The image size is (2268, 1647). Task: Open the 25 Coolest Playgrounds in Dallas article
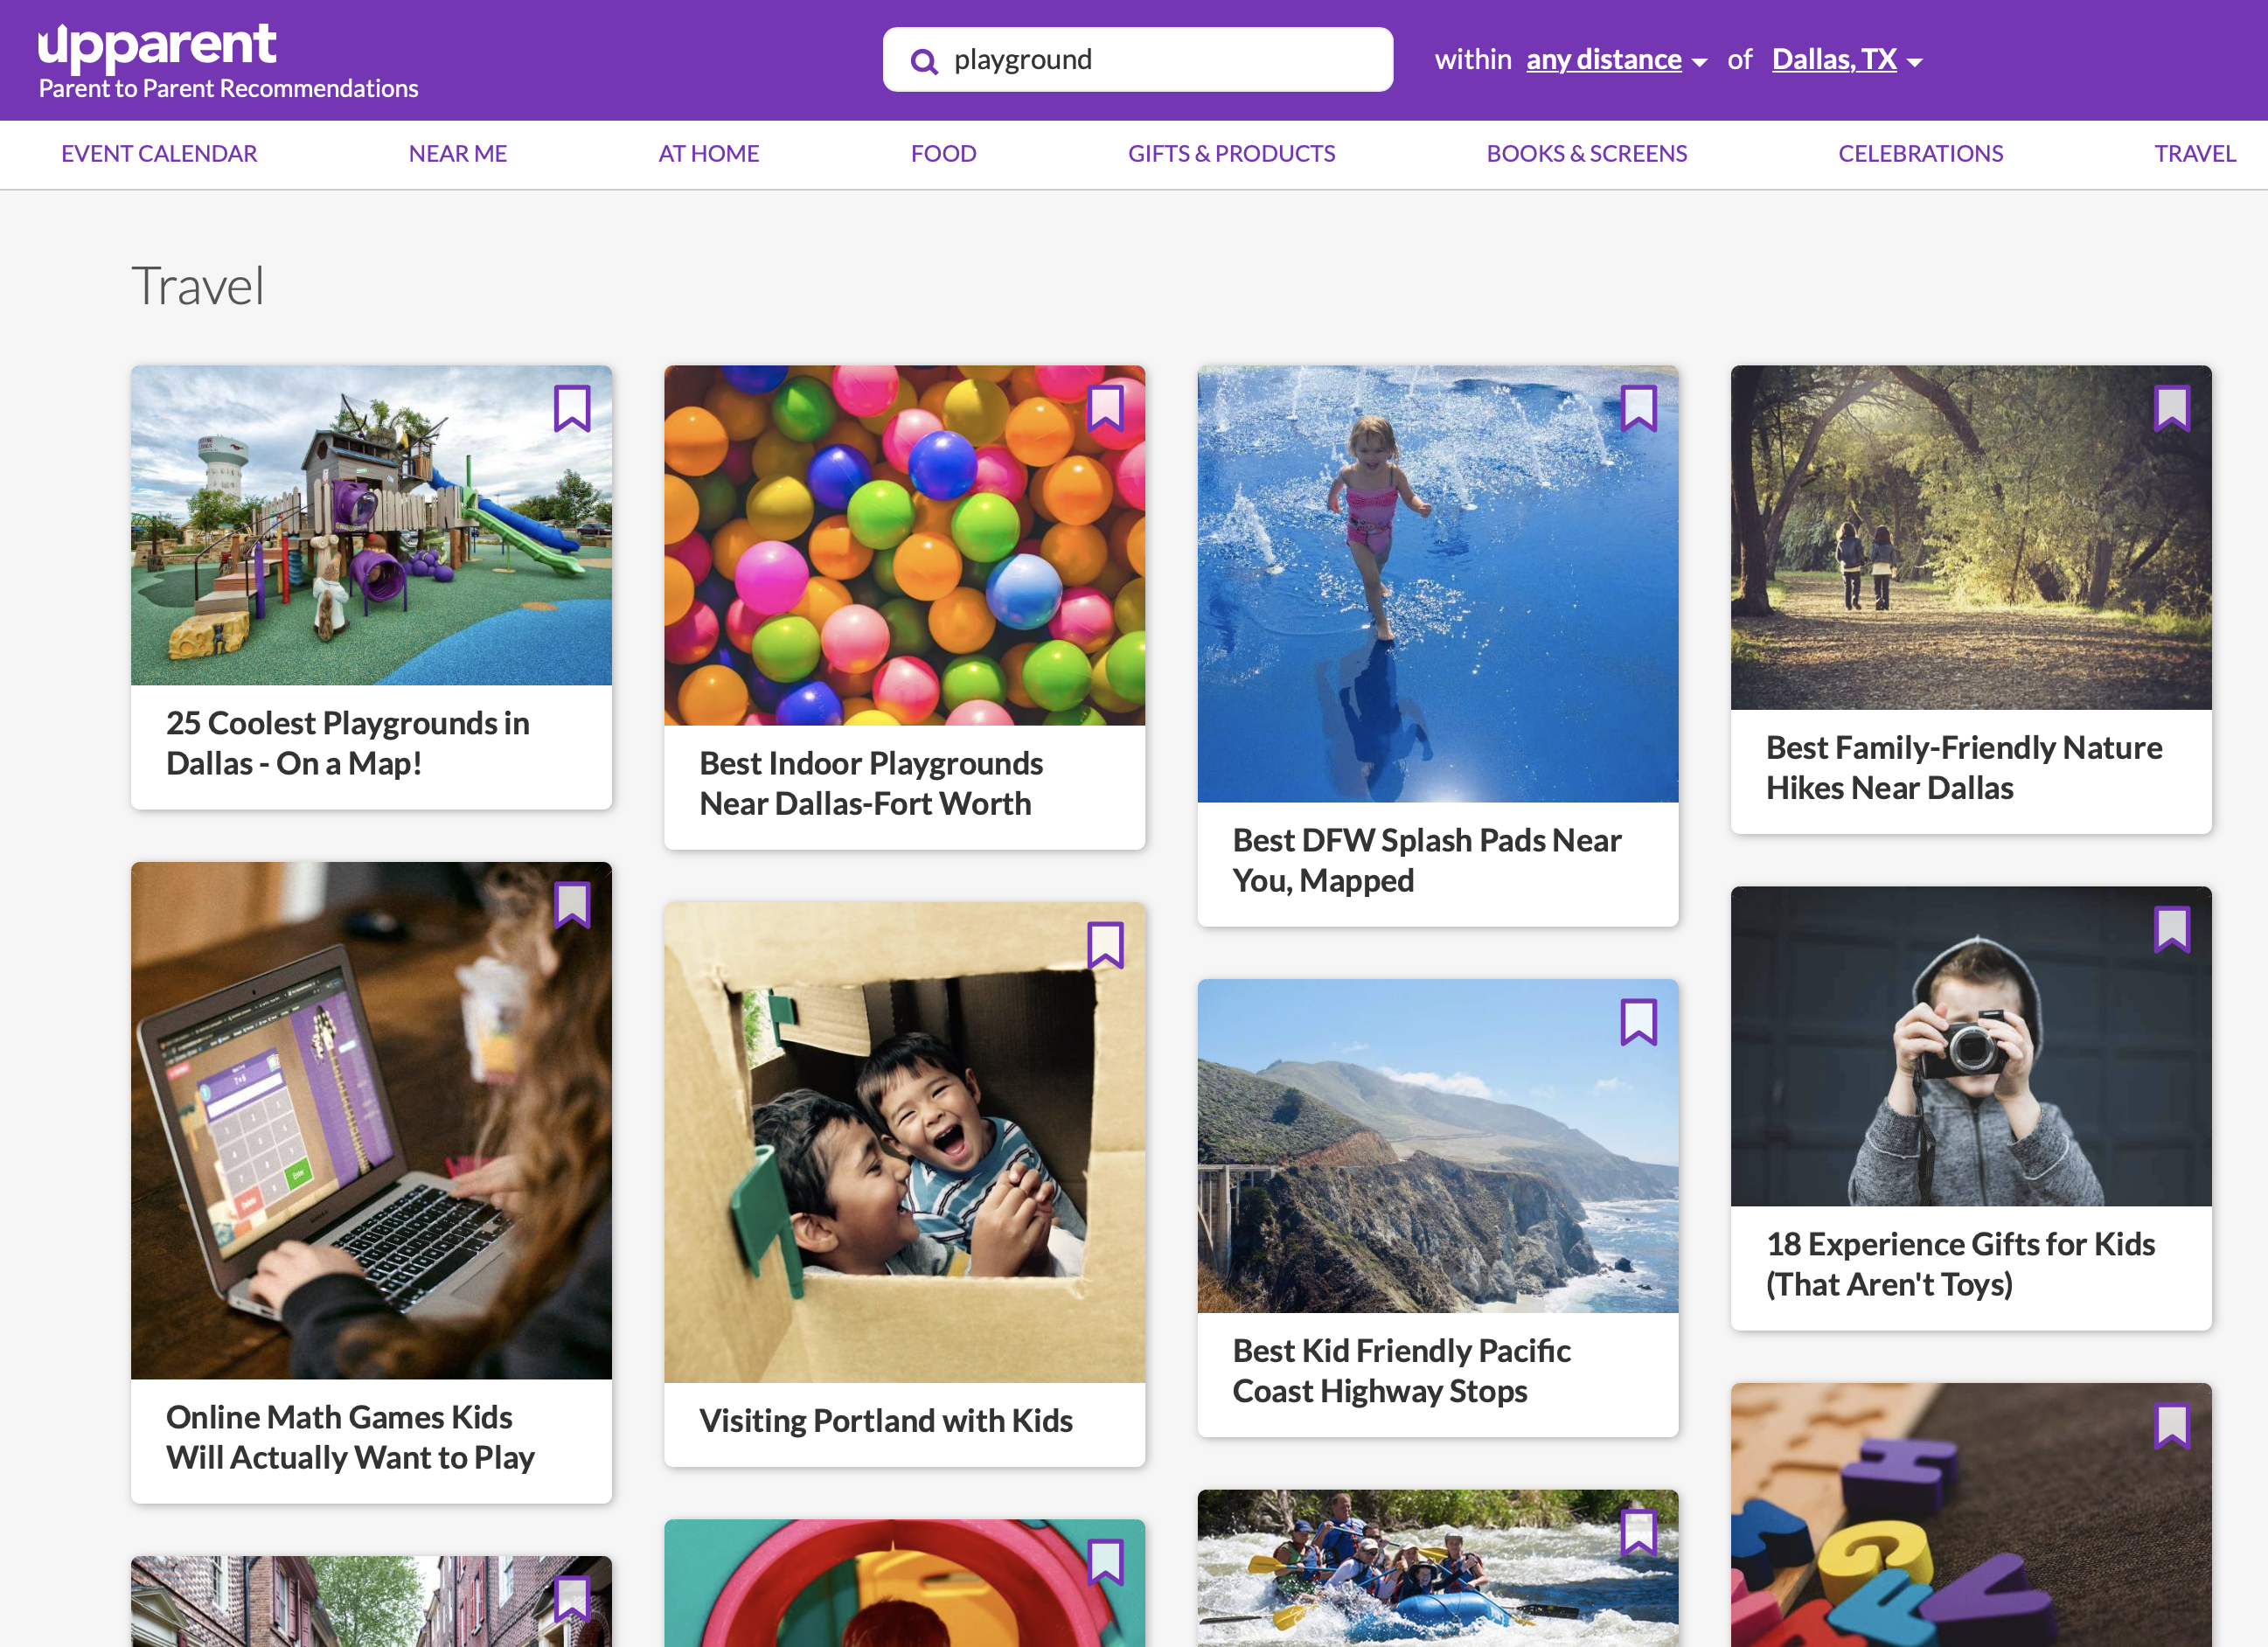347,743
